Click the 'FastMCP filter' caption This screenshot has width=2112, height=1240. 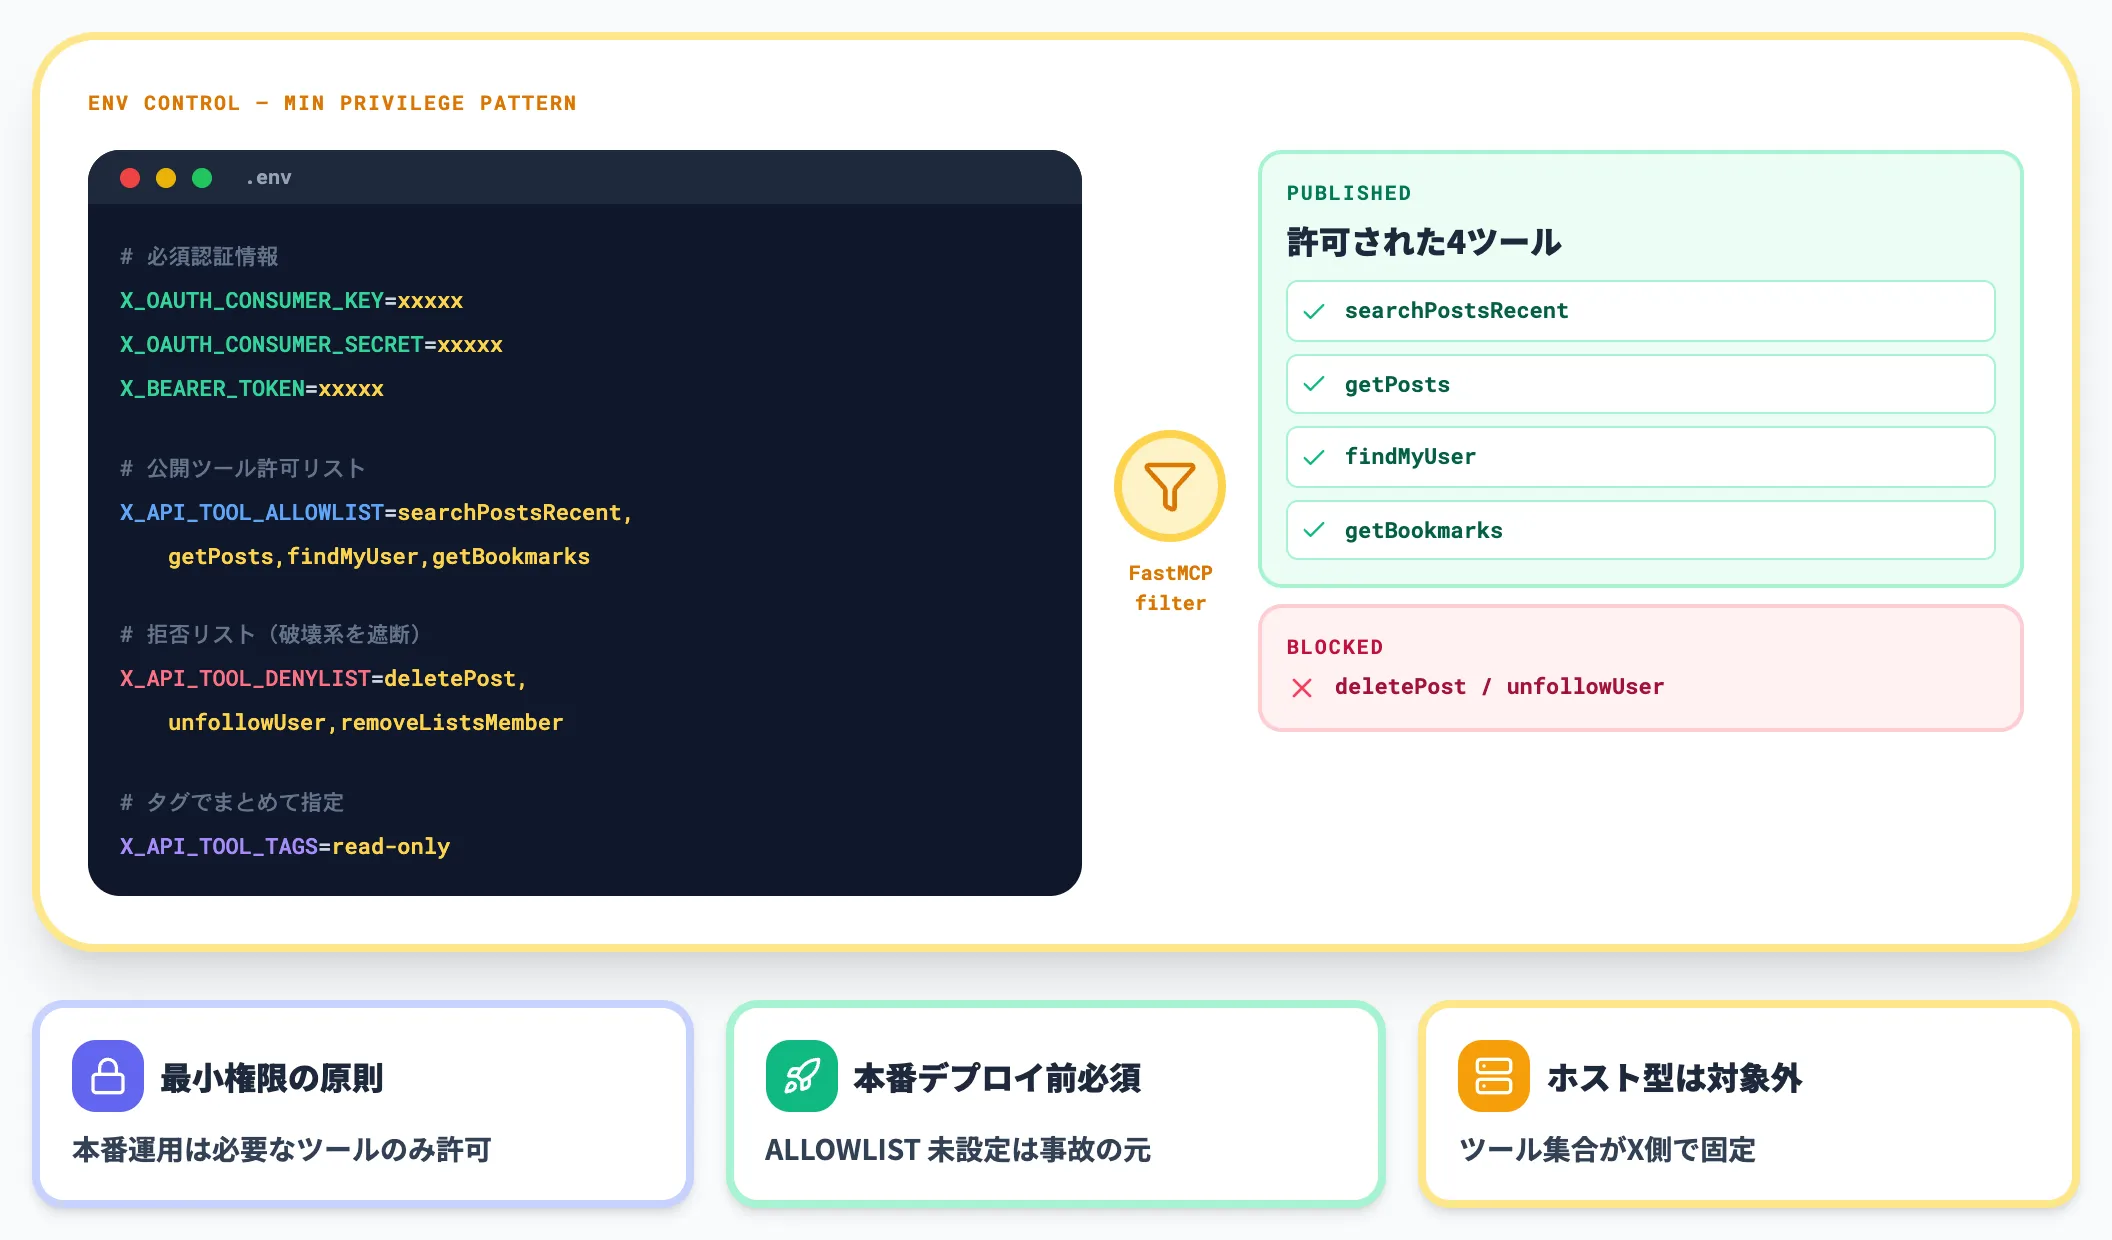point(1170,588)
